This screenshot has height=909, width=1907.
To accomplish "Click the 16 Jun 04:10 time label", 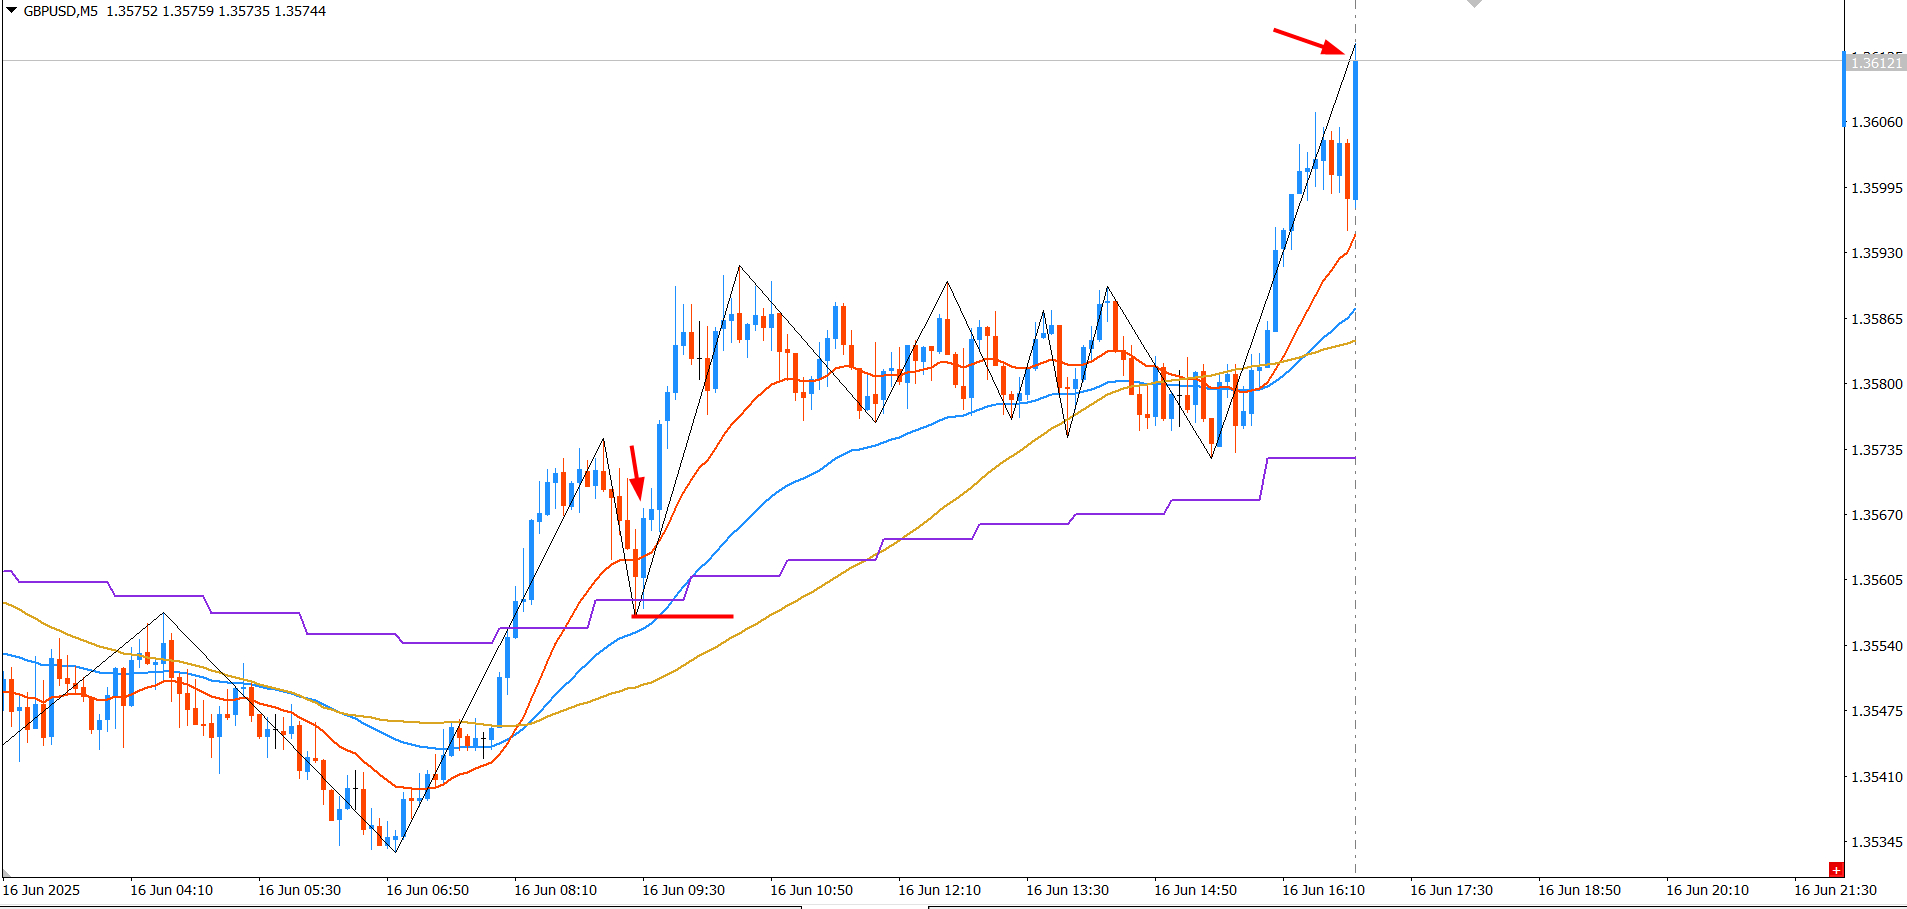I will [x=171, y=890].
